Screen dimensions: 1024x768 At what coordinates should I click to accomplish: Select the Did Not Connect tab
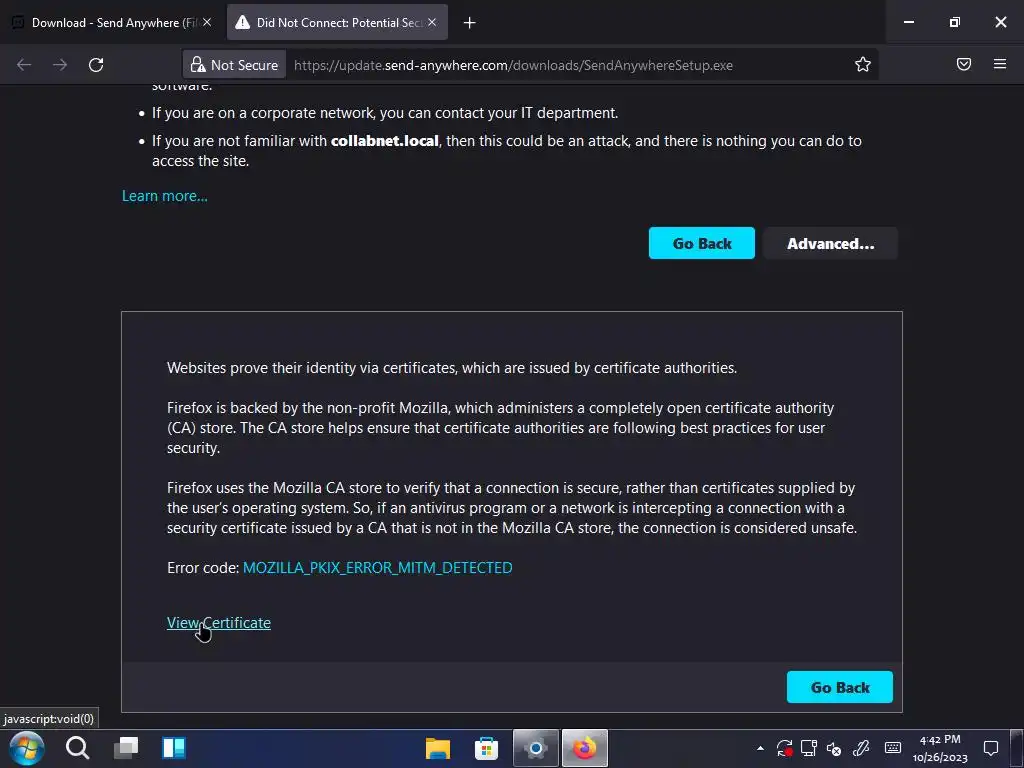[338, 23]
